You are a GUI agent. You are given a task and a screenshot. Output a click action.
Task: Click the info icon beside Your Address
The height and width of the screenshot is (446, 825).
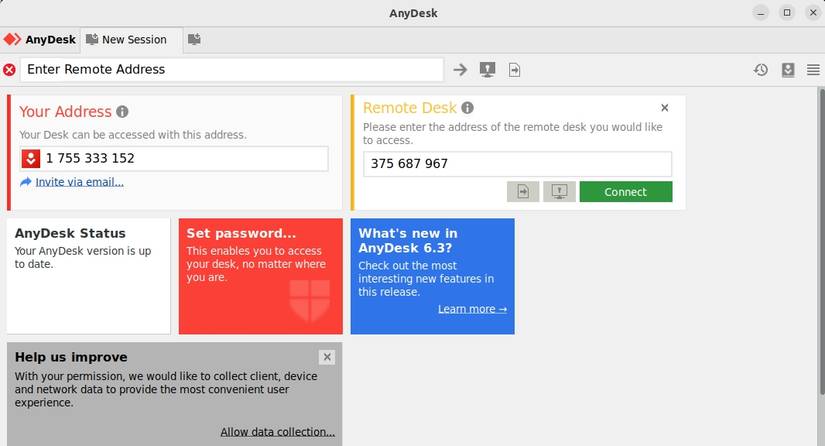click(x=122, y=112)
